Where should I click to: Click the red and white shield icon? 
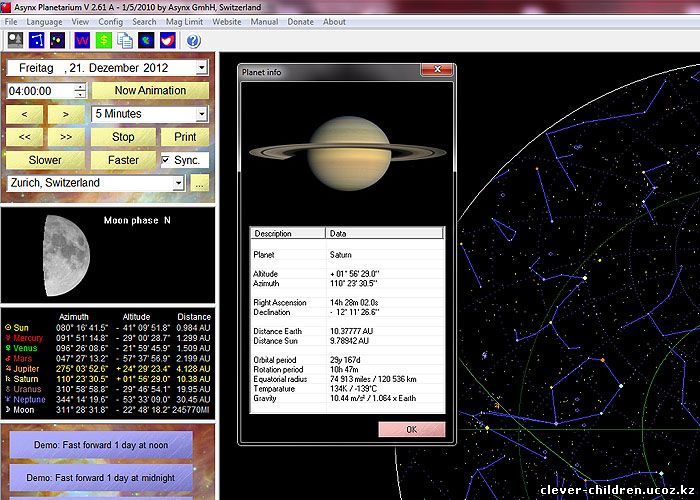(168, 40)
